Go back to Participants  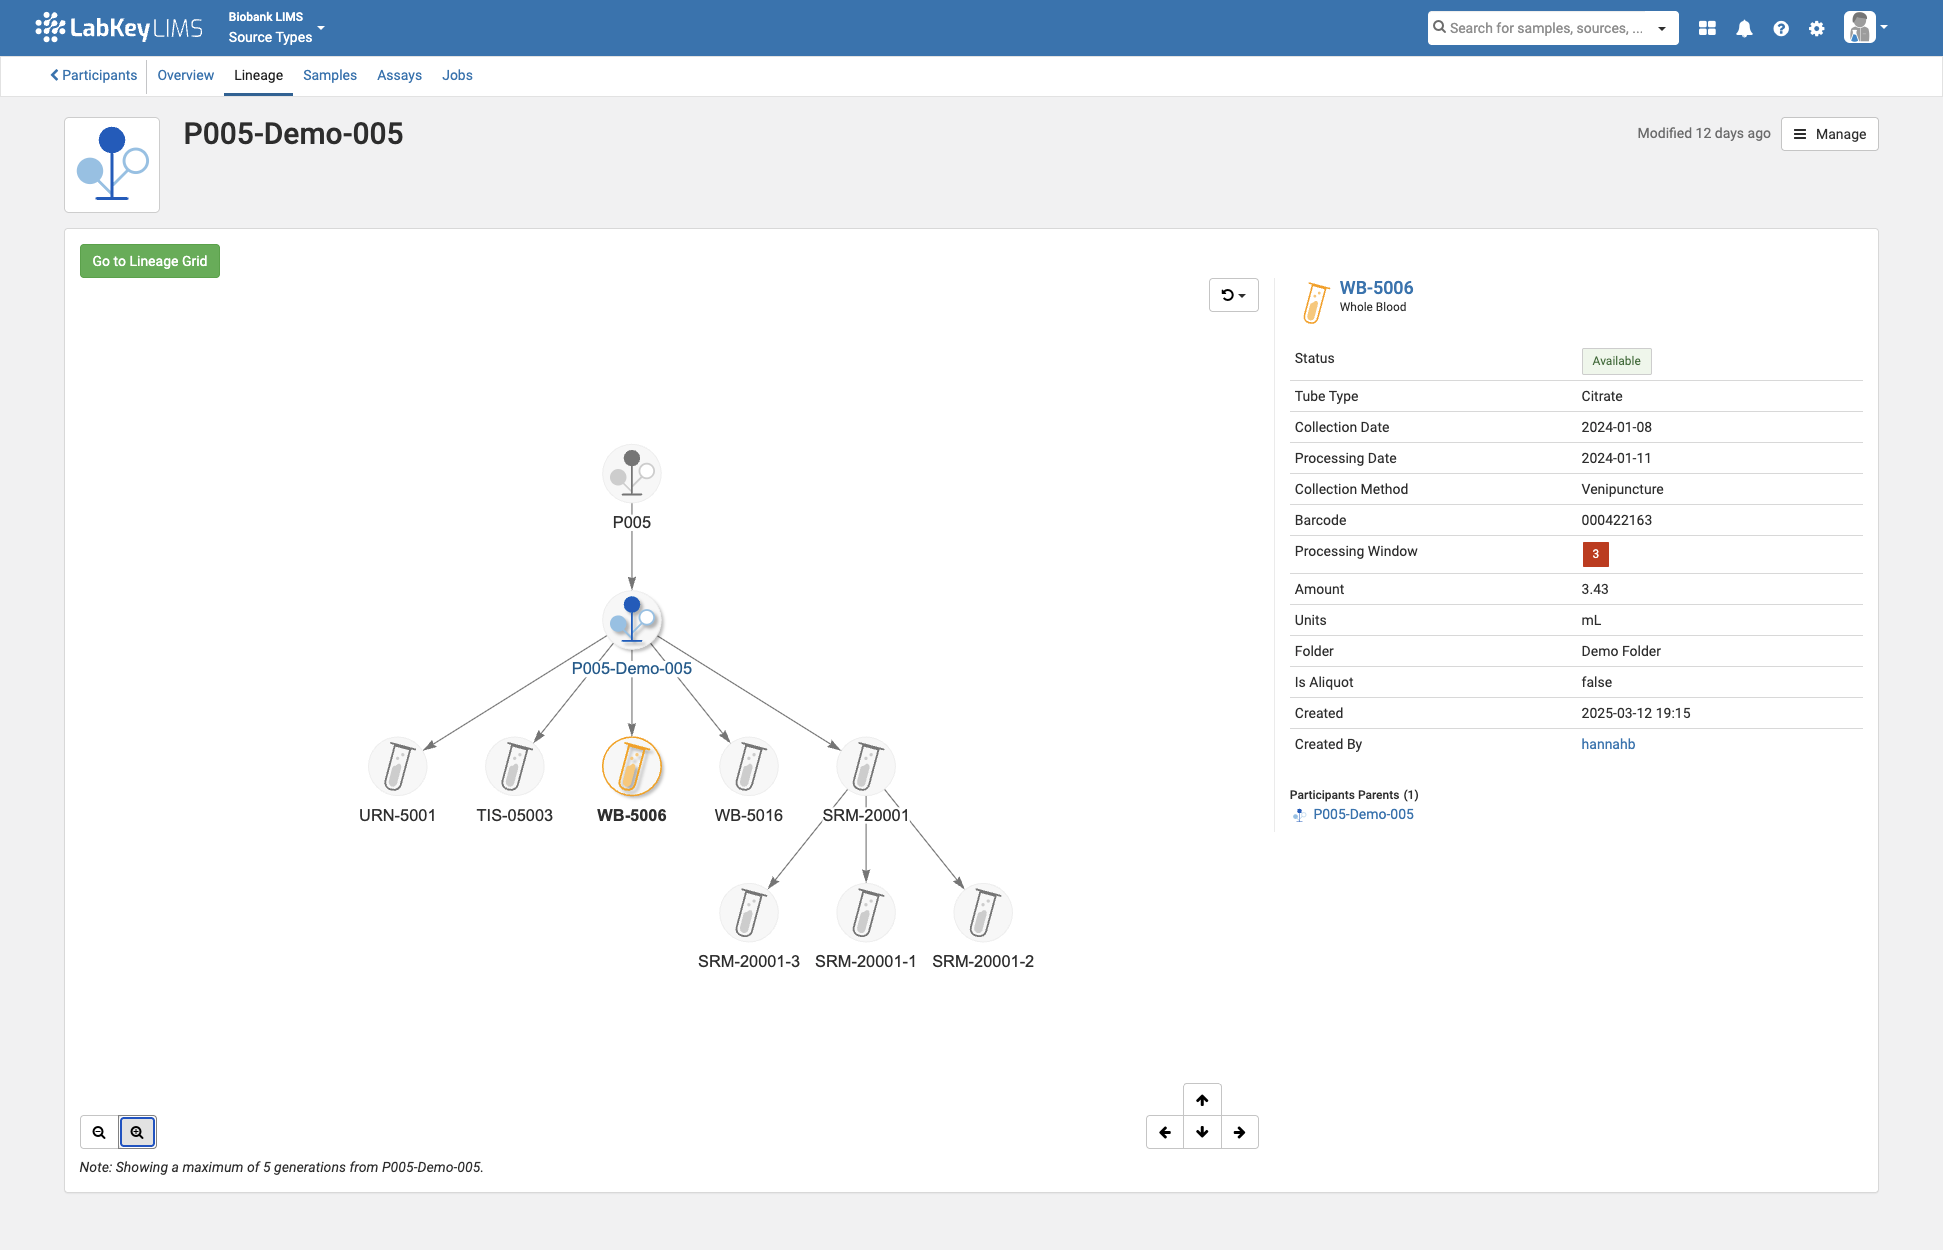(94, 75)
